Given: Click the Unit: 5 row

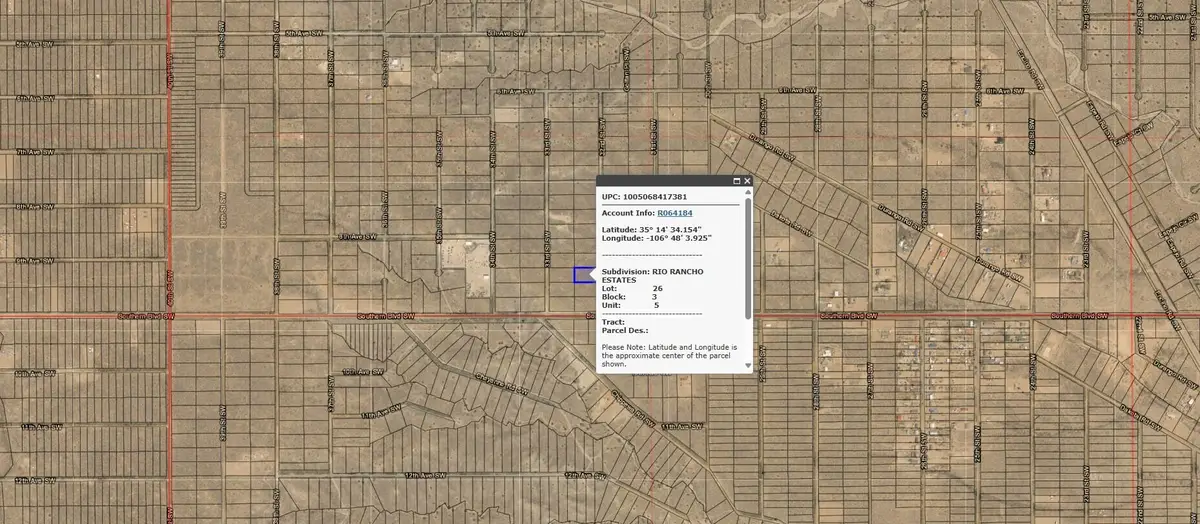Looking at the screenshot, I should coord(630,306).
